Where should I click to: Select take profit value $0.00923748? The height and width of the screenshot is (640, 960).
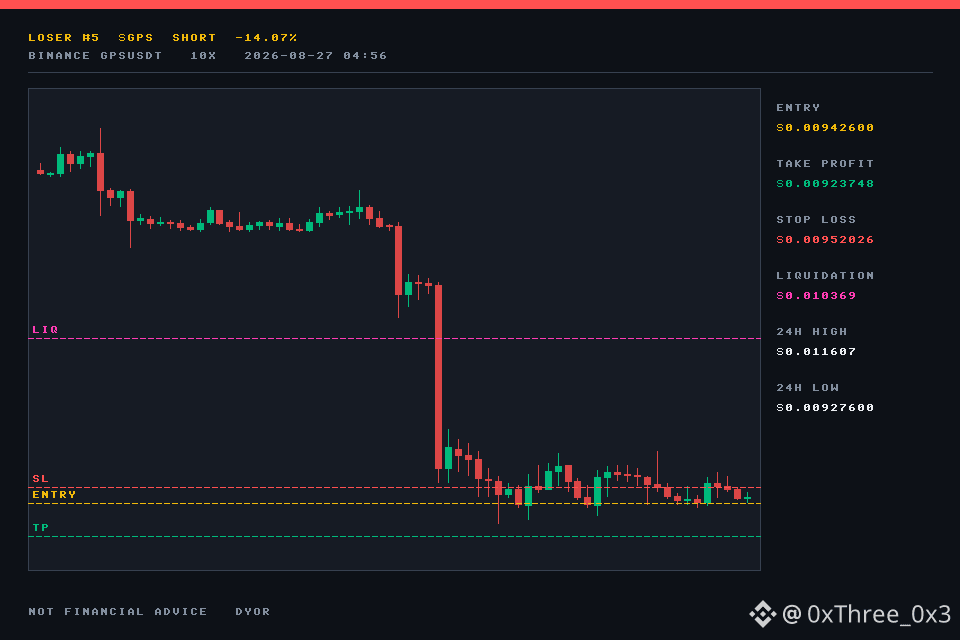tap(825, 184)
